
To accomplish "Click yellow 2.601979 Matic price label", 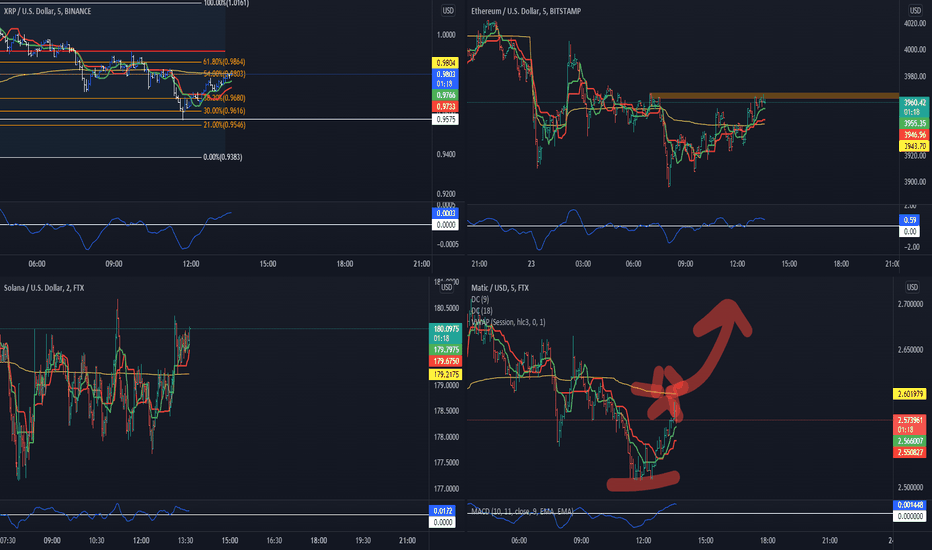I will [x=910, y=394].
